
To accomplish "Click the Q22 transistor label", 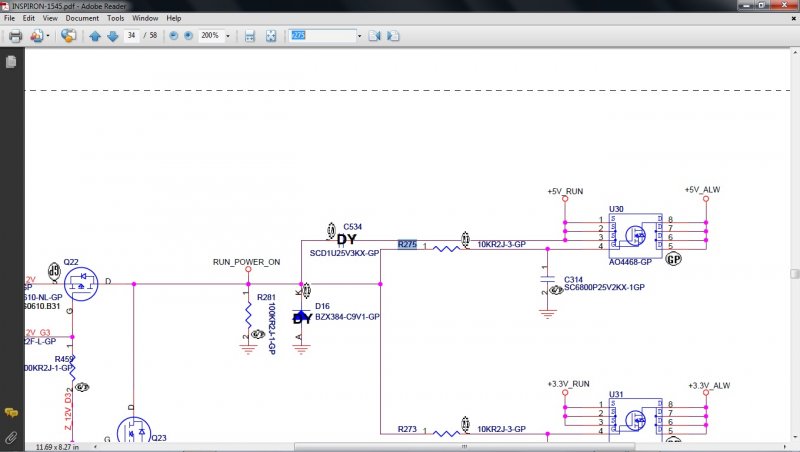I will tap(71, 262).
